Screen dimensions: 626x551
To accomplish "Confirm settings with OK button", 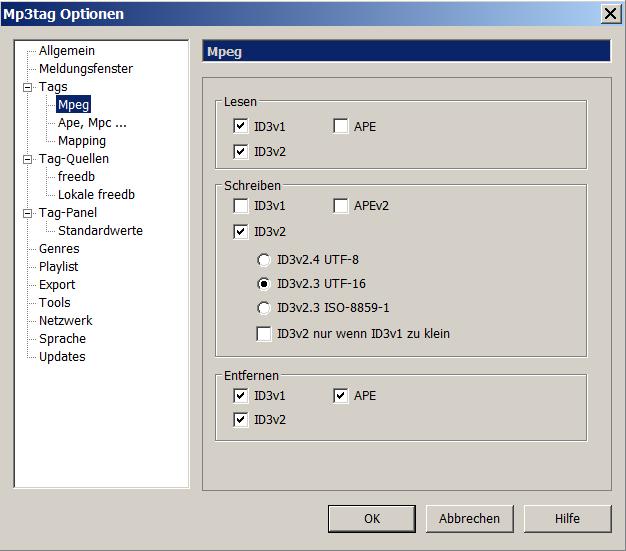I will pyautogui.click(x=372, y=519).
